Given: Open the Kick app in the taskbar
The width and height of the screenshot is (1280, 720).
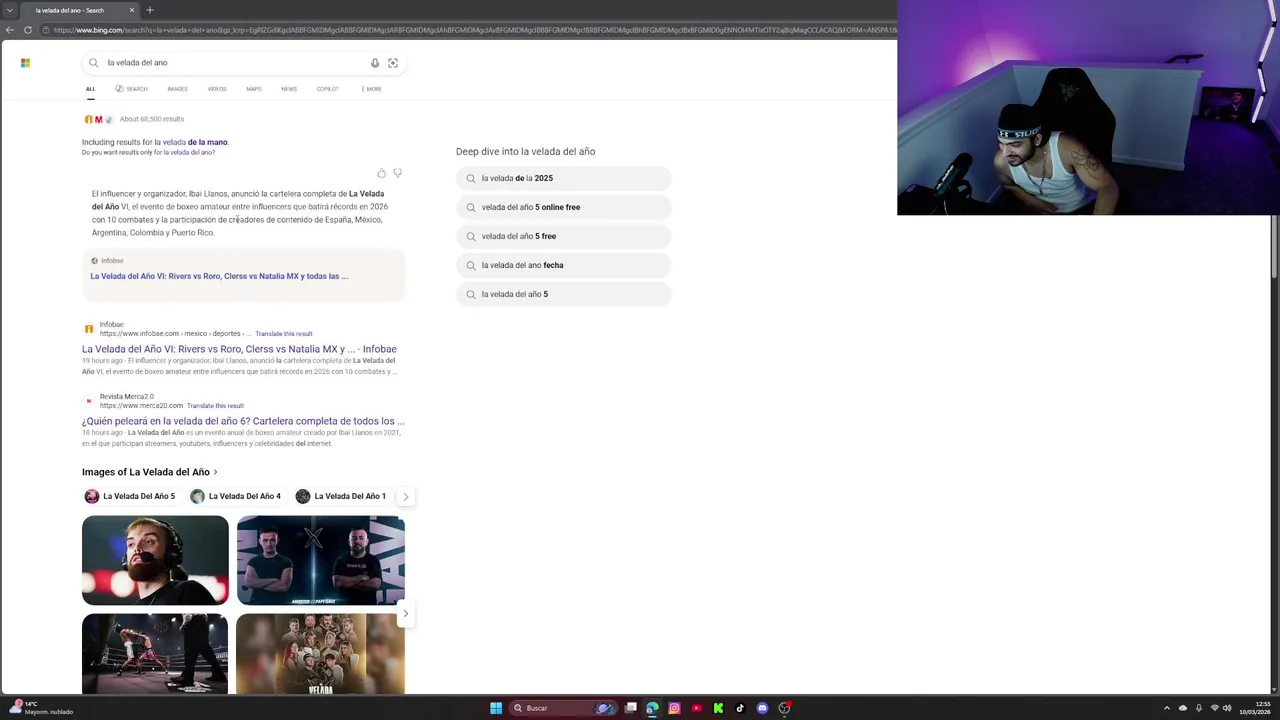Looking at the screenshot, I should (x=718, y=708).
